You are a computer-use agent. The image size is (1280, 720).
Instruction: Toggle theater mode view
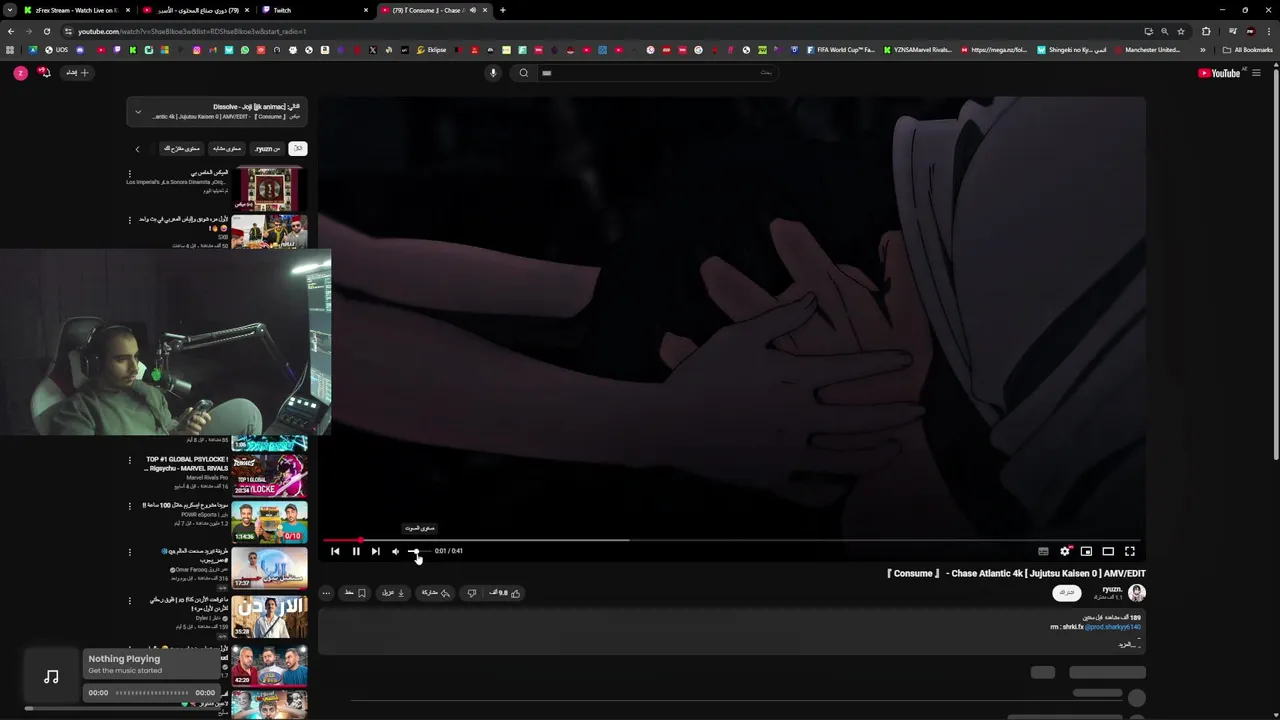[1108, 551]
